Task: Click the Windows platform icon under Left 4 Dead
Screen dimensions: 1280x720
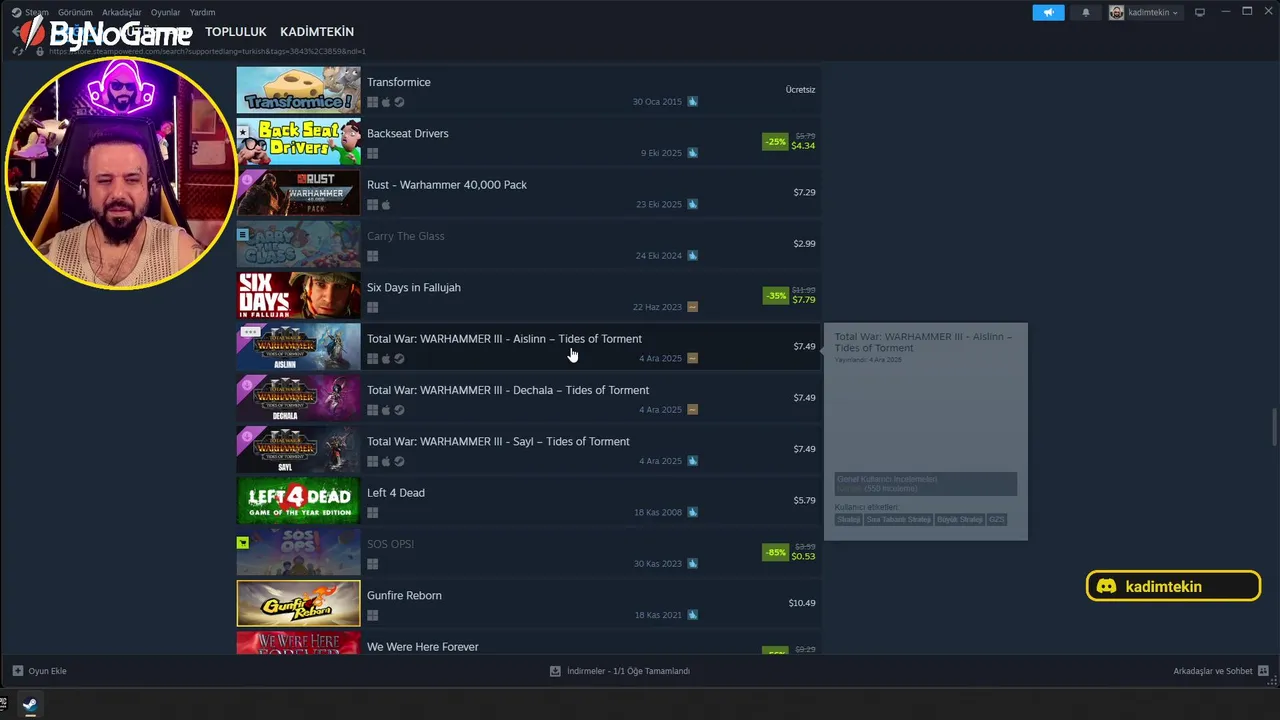Action: pos(373,513)
